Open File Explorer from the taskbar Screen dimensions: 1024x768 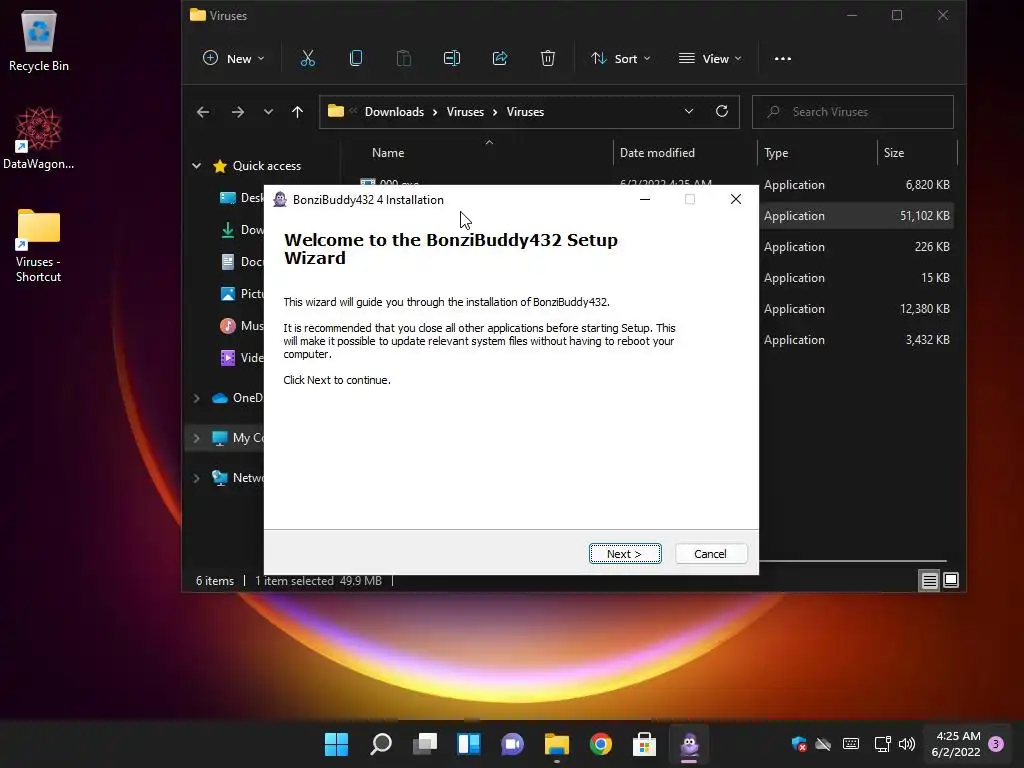[x=556, y=744]
